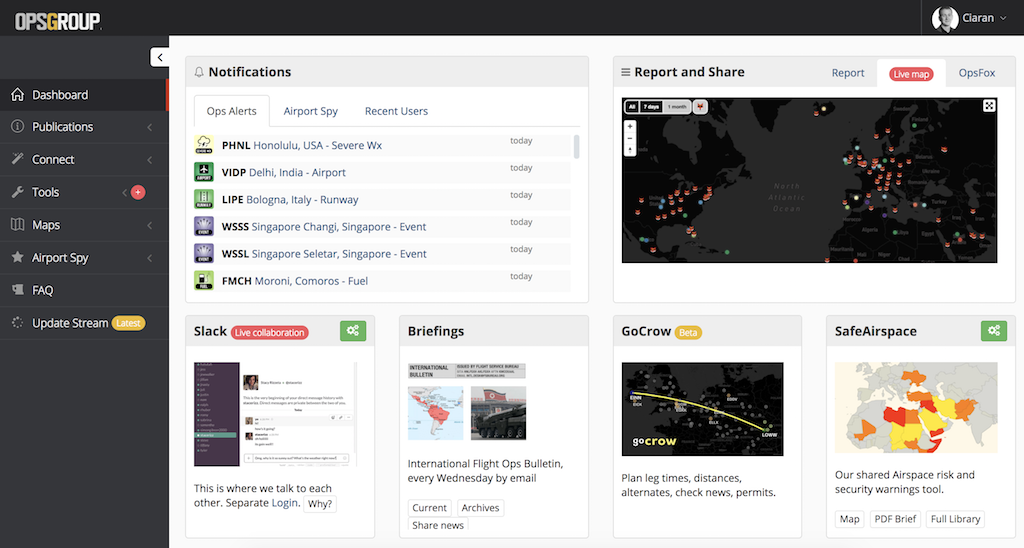Reset the map compass bearing

pos(630,150)
